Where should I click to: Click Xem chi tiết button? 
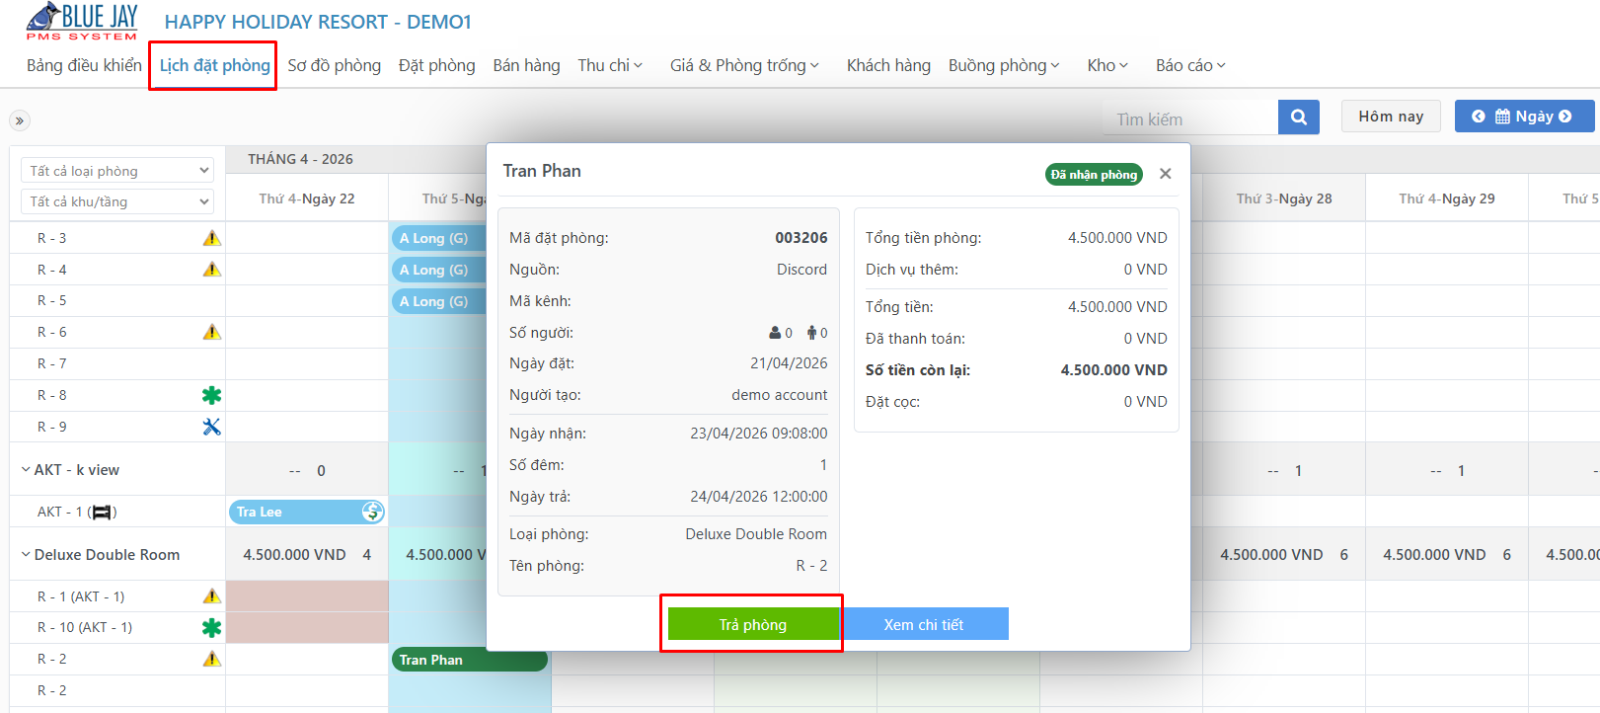click(x=924, y=624)
